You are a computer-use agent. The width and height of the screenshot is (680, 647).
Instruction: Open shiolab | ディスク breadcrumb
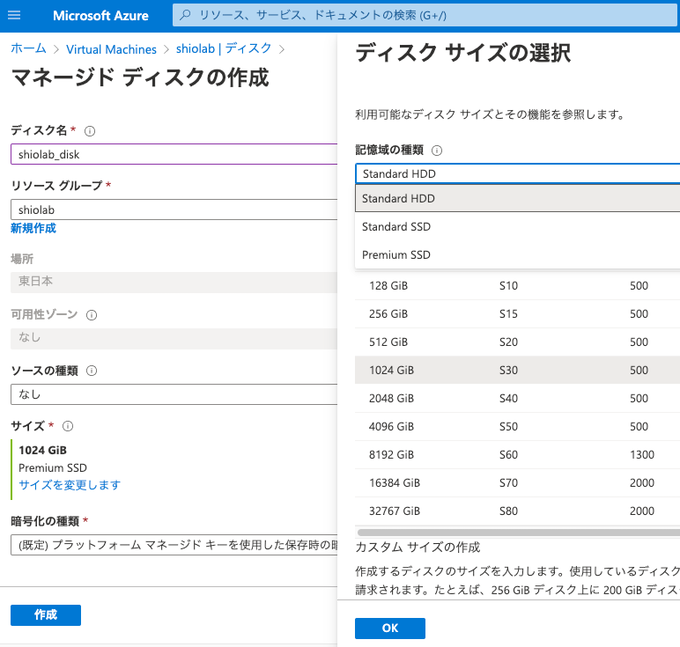[x=224, y=49]
